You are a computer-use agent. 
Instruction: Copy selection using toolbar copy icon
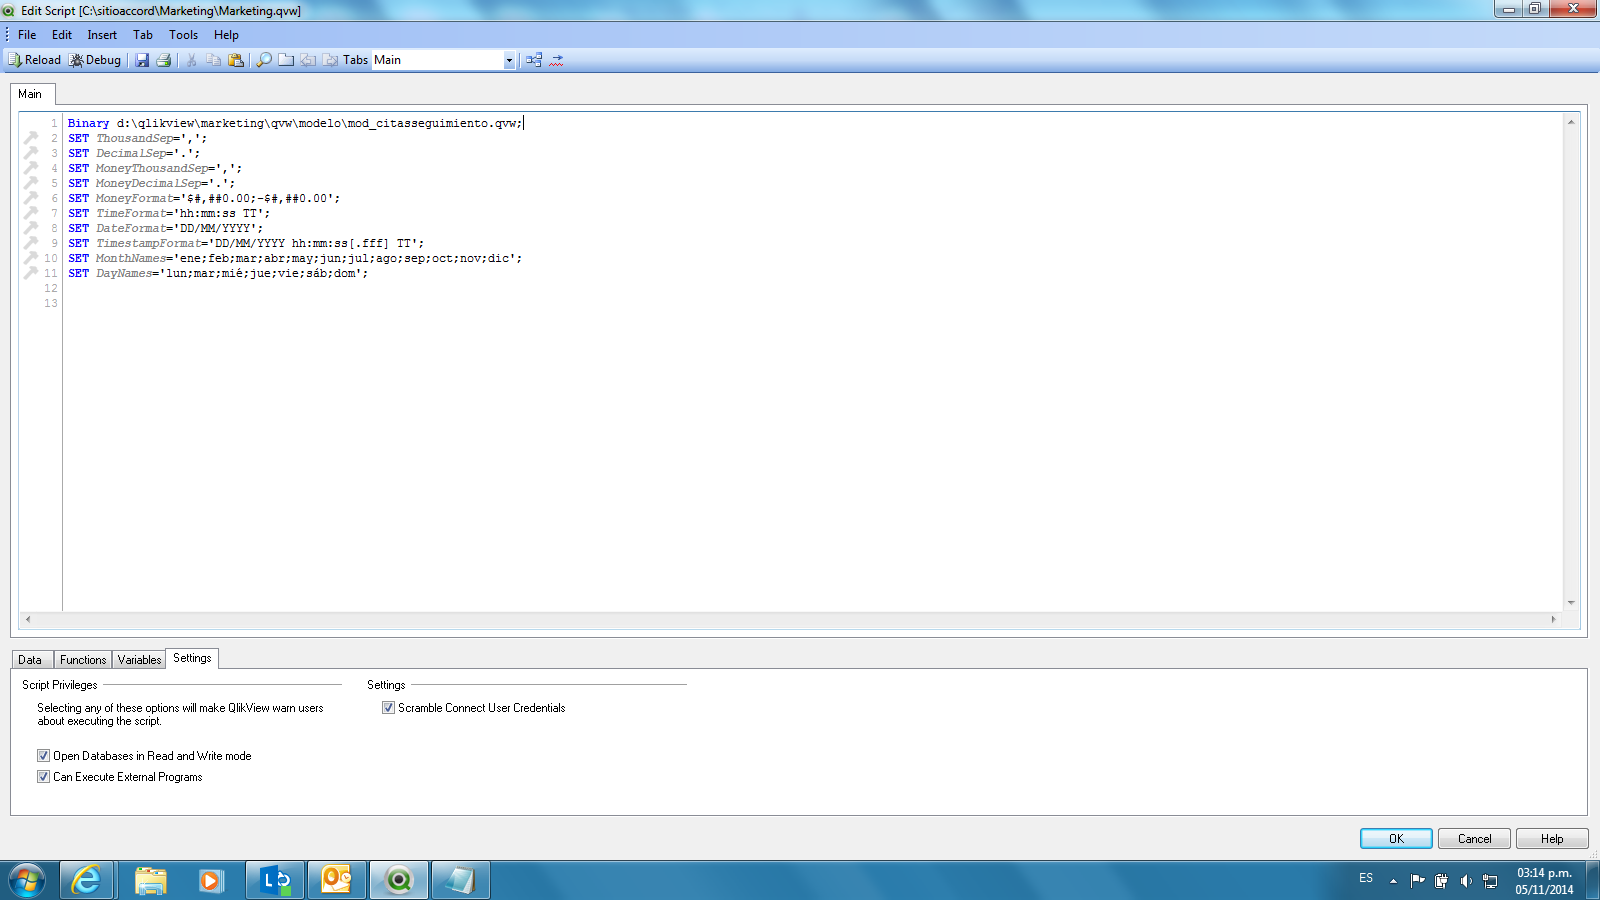click(213, 60)
